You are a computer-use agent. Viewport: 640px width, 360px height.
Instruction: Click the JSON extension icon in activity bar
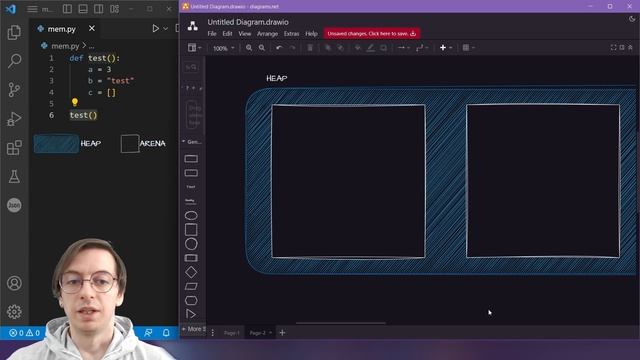(14, 205)
